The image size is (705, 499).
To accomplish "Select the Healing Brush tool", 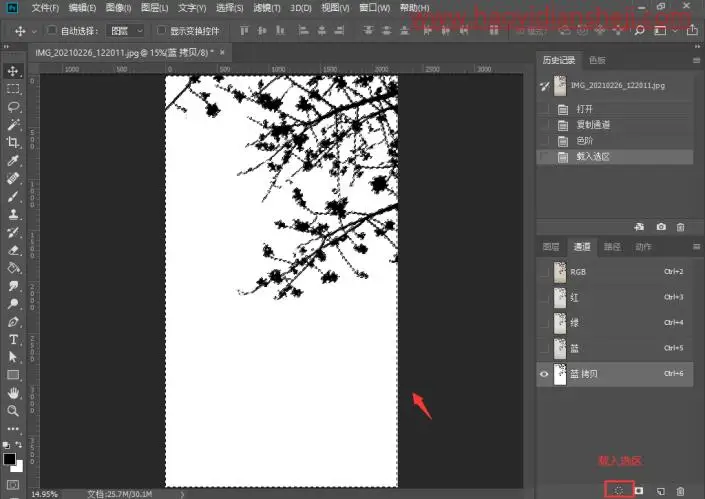I will point(13,178).
